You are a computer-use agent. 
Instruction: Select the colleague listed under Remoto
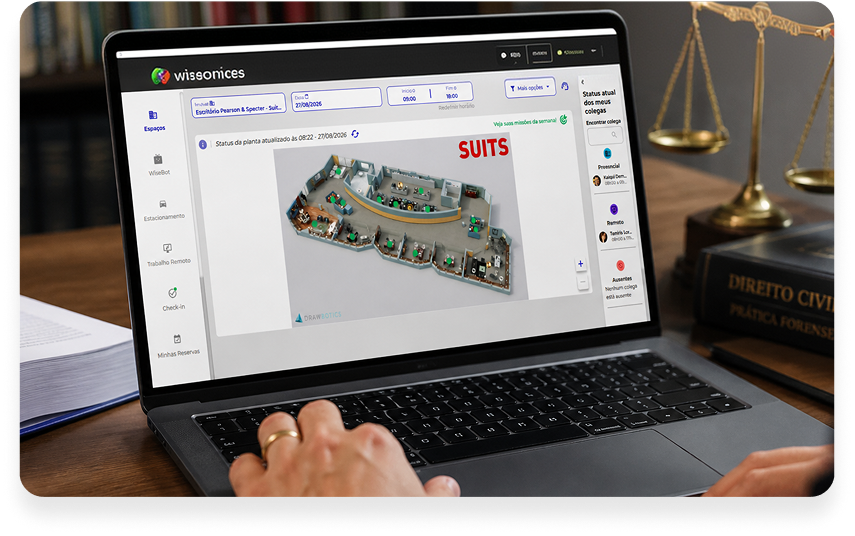click(x=617, y=236)
